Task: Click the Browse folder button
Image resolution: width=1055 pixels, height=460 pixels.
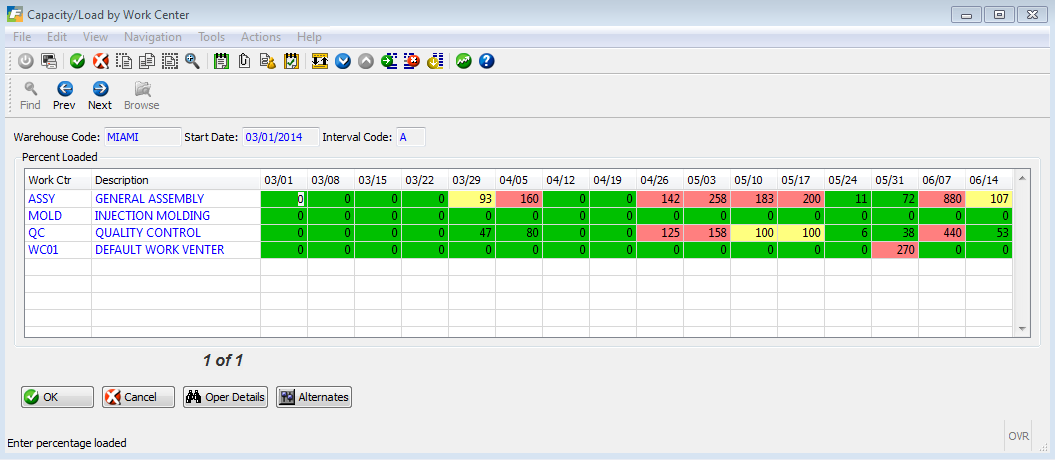Action: tap(141, 95)
